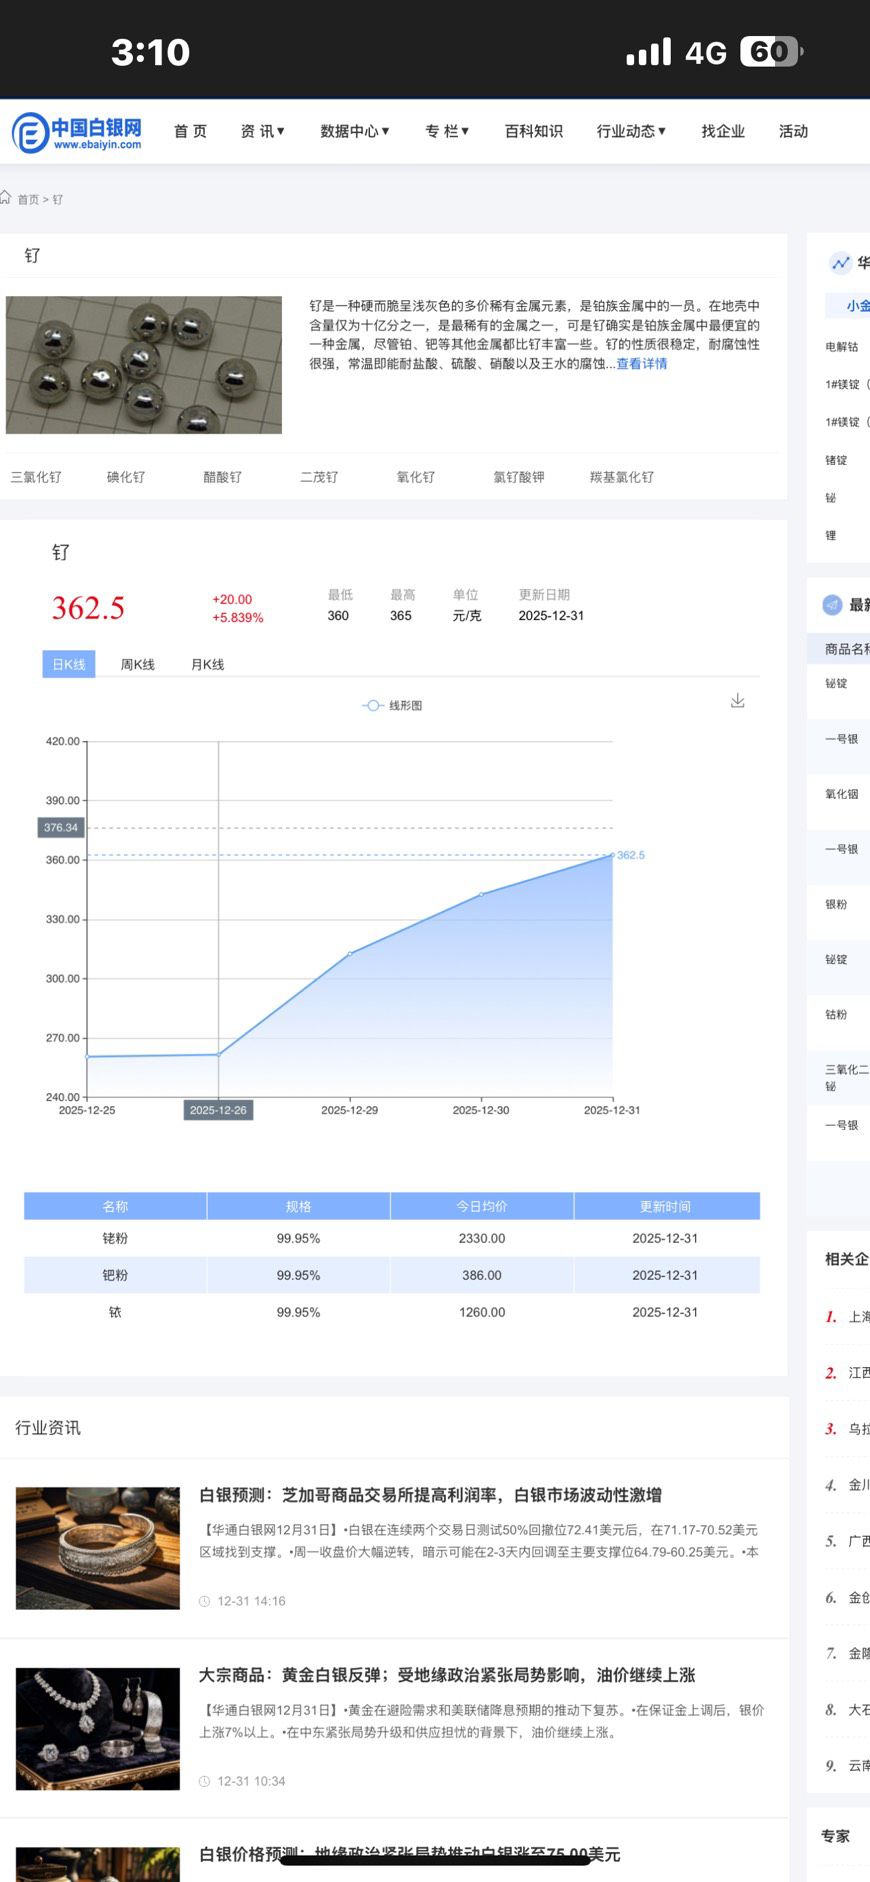Open the 醋酸钌 link
The width and height of the screenshot is (870, 1882).
(x=222, y=477)
